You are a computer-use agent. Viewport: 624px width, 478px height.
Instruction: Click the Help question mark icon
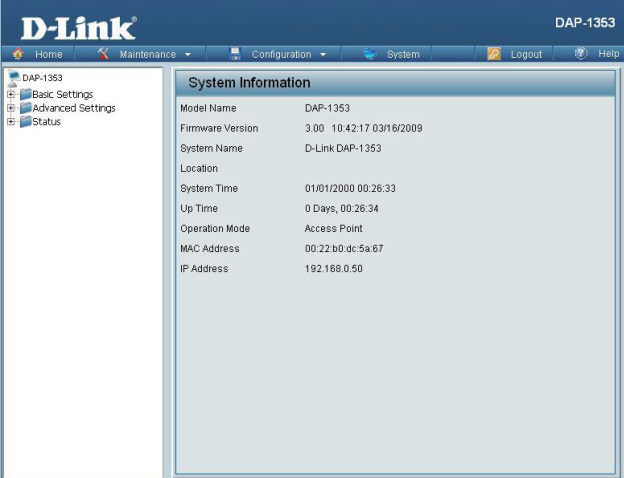[581, 53]
